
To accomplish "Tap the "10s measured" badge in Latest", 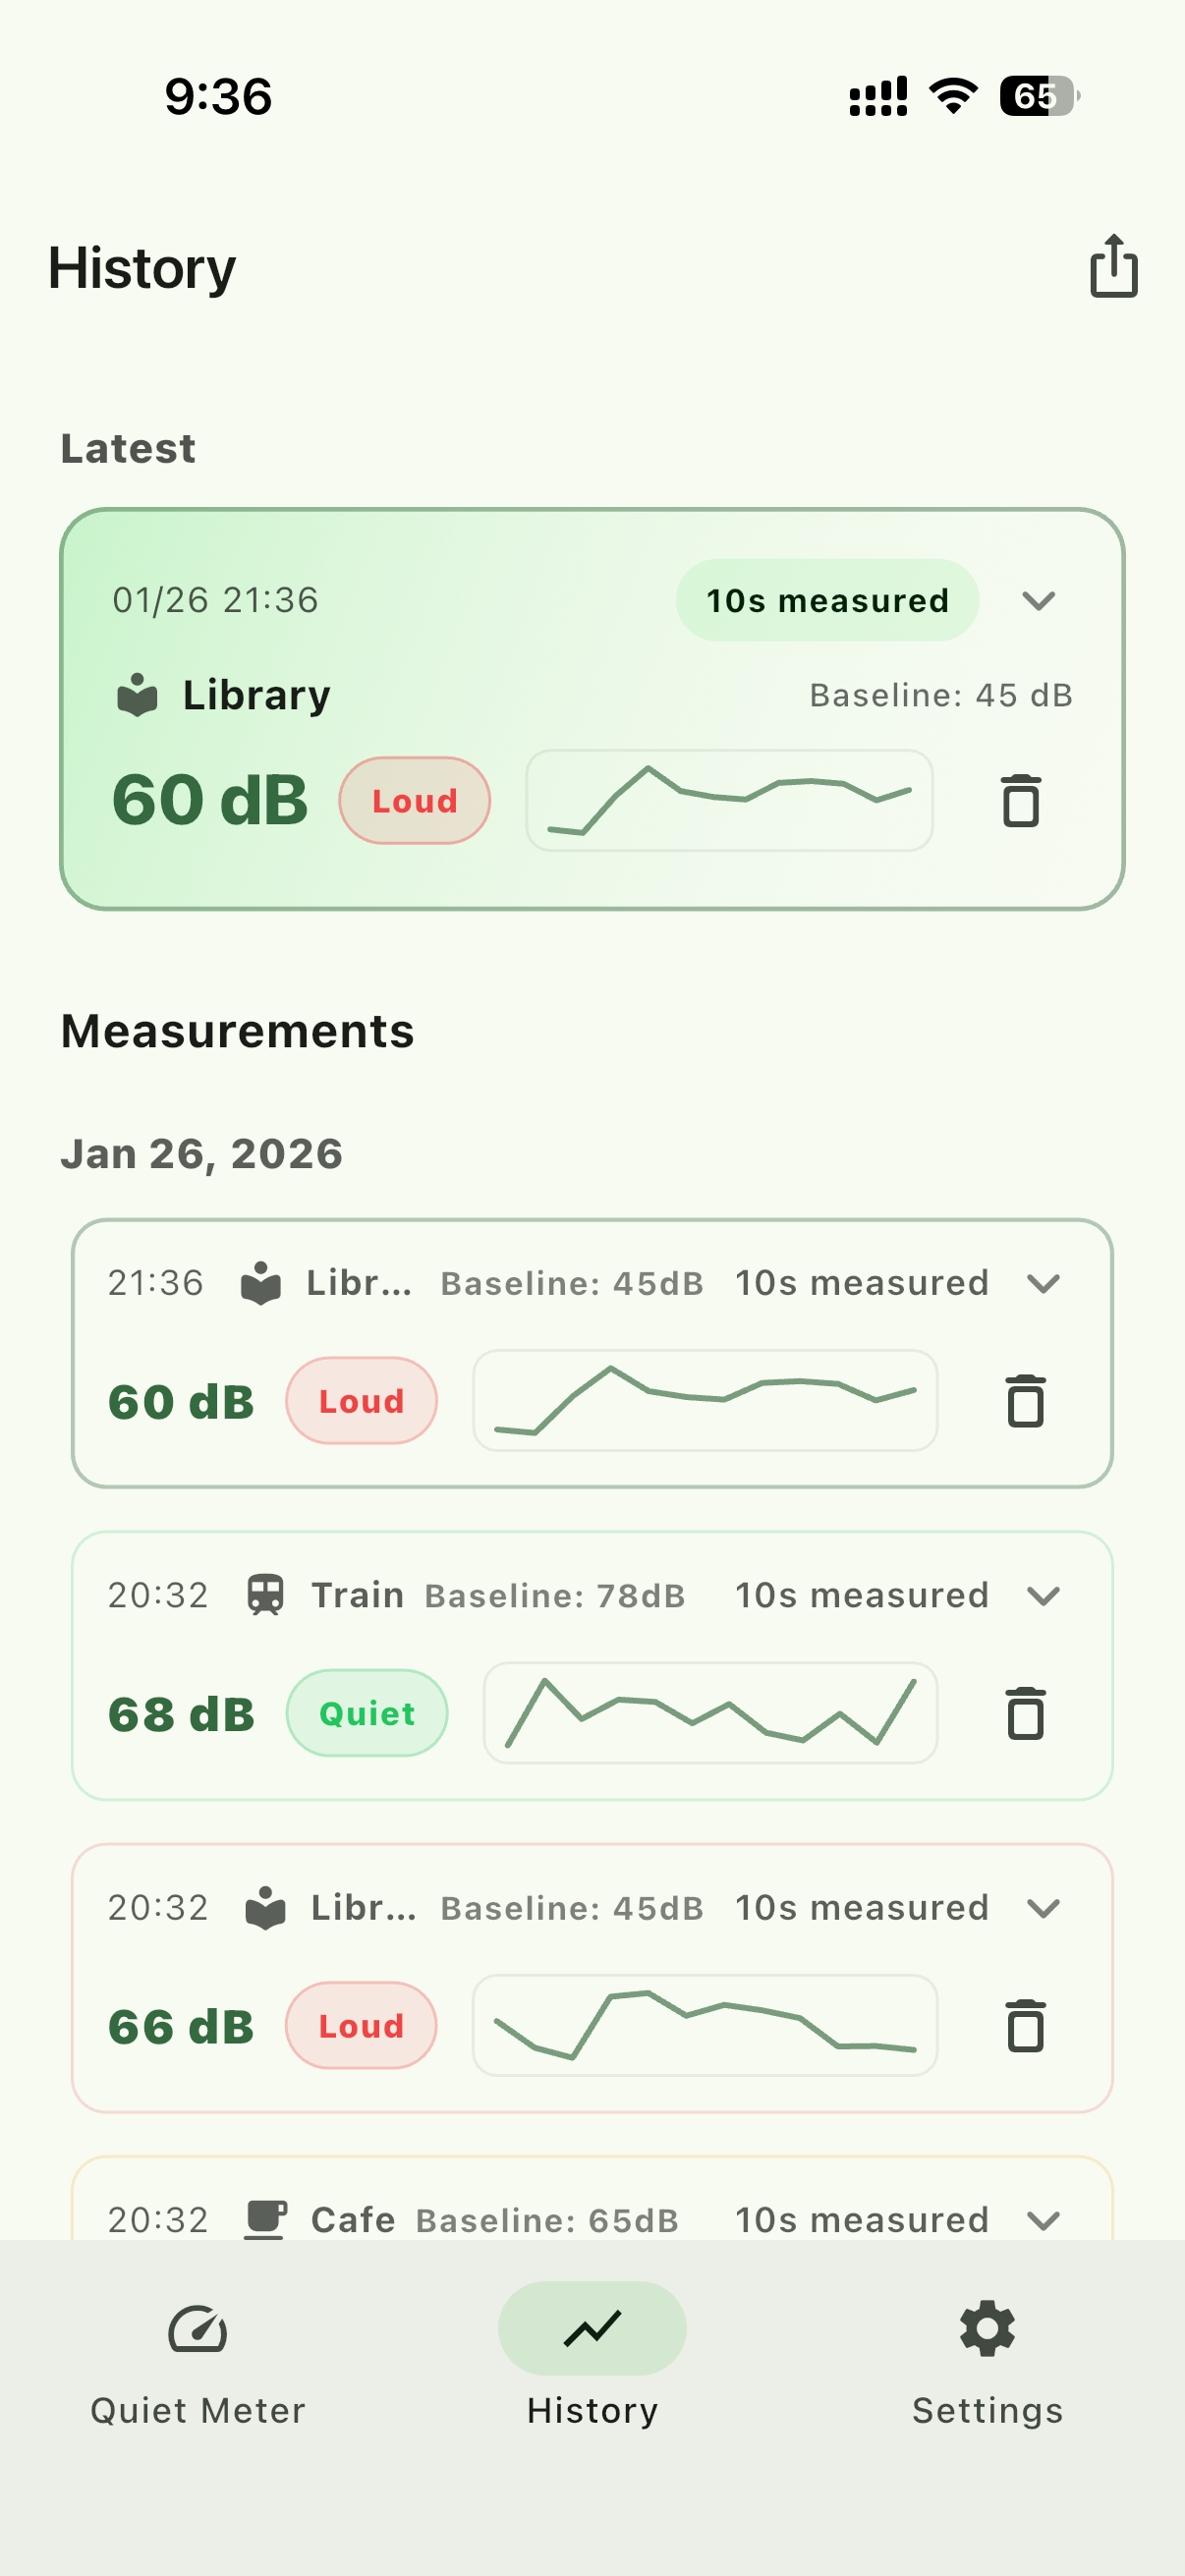I will click(827, 600).
